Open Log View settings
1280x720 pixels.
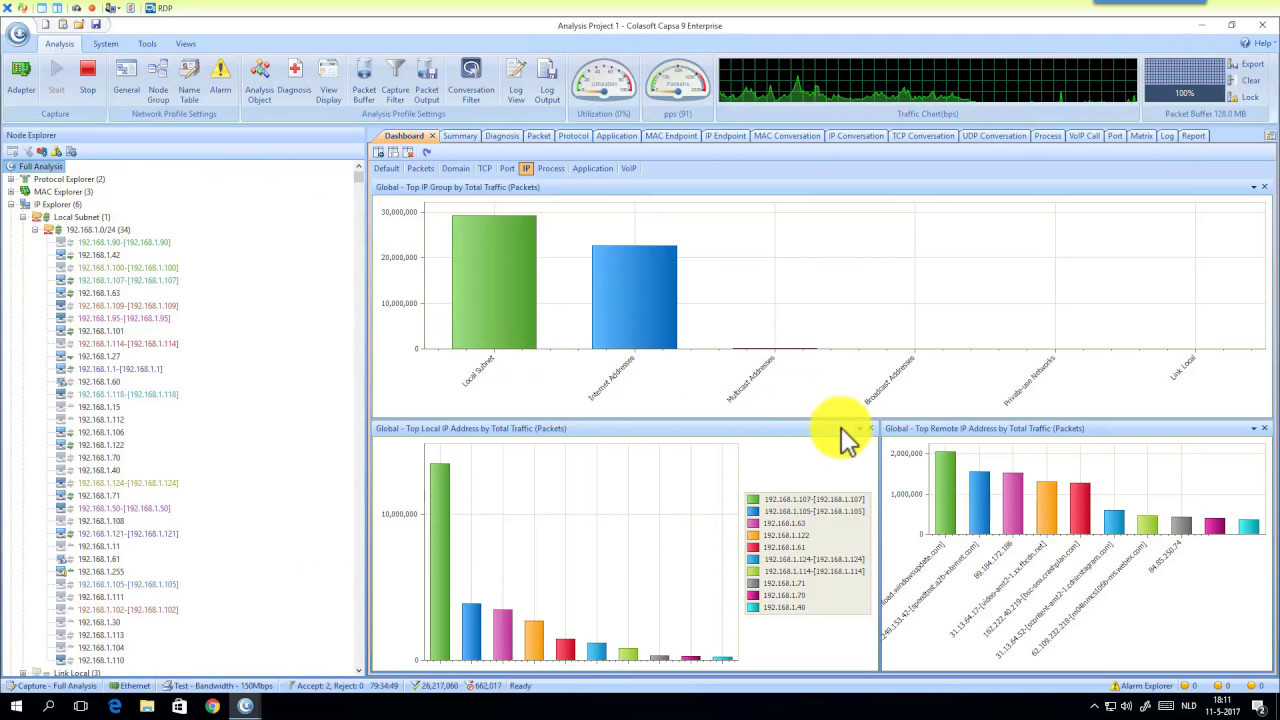pos(516,81)
